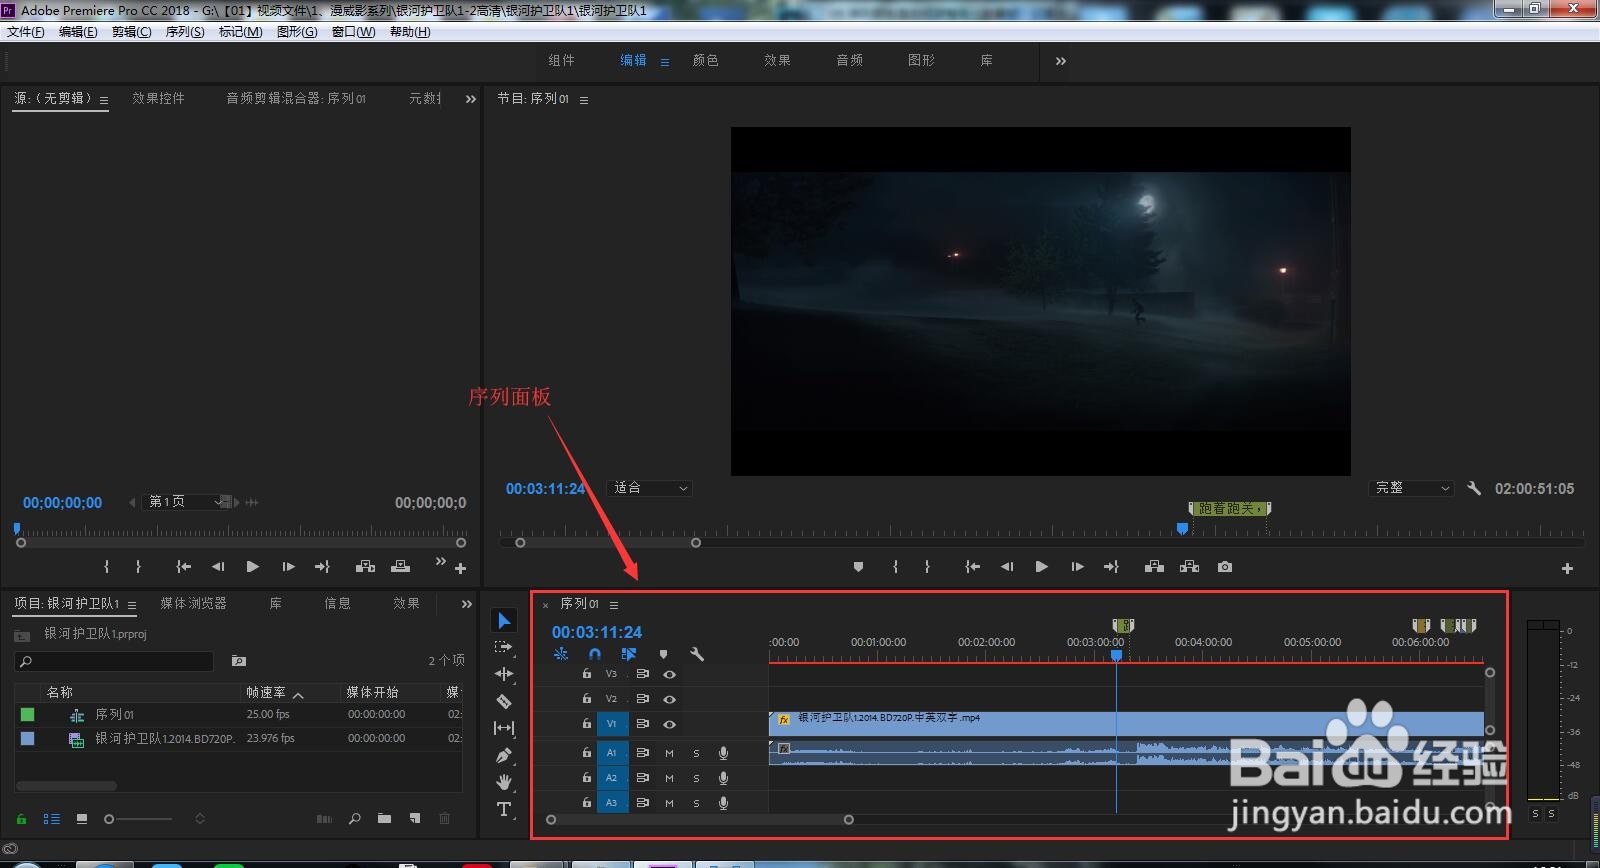Click program monitor Extract button

pos(1189,567)
